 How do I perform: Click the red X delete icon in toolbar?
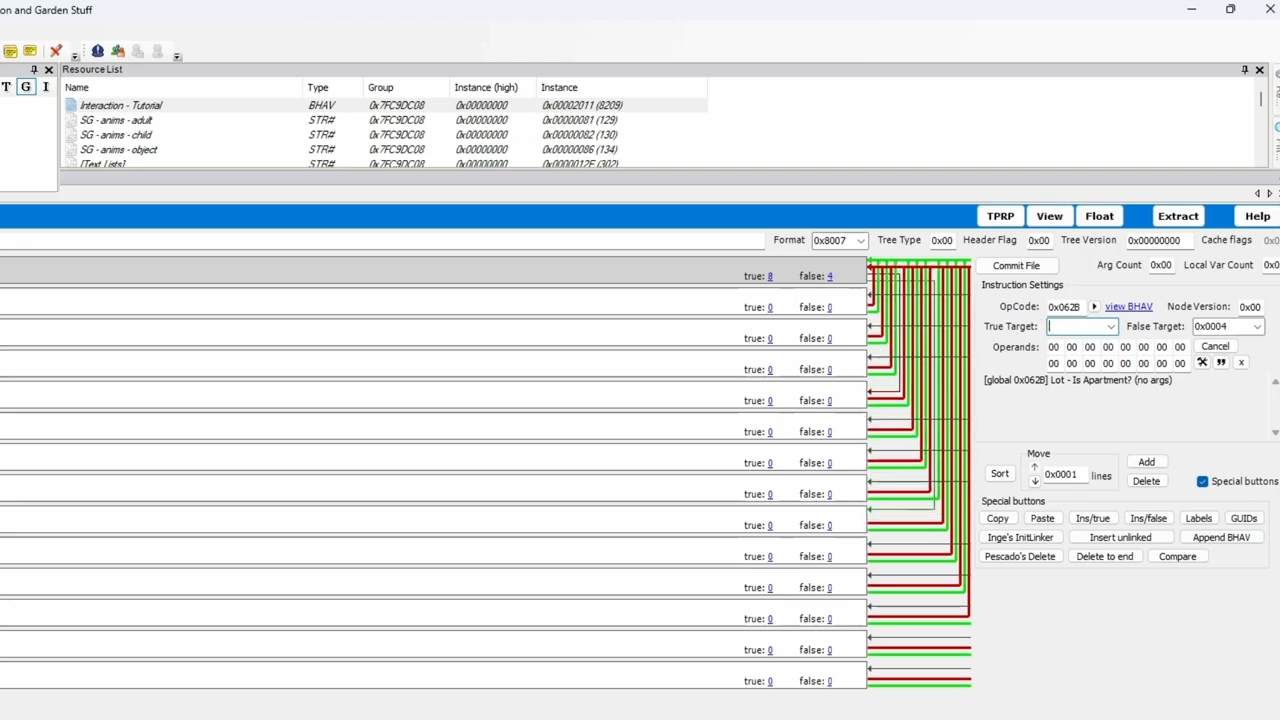pos(56,51)
